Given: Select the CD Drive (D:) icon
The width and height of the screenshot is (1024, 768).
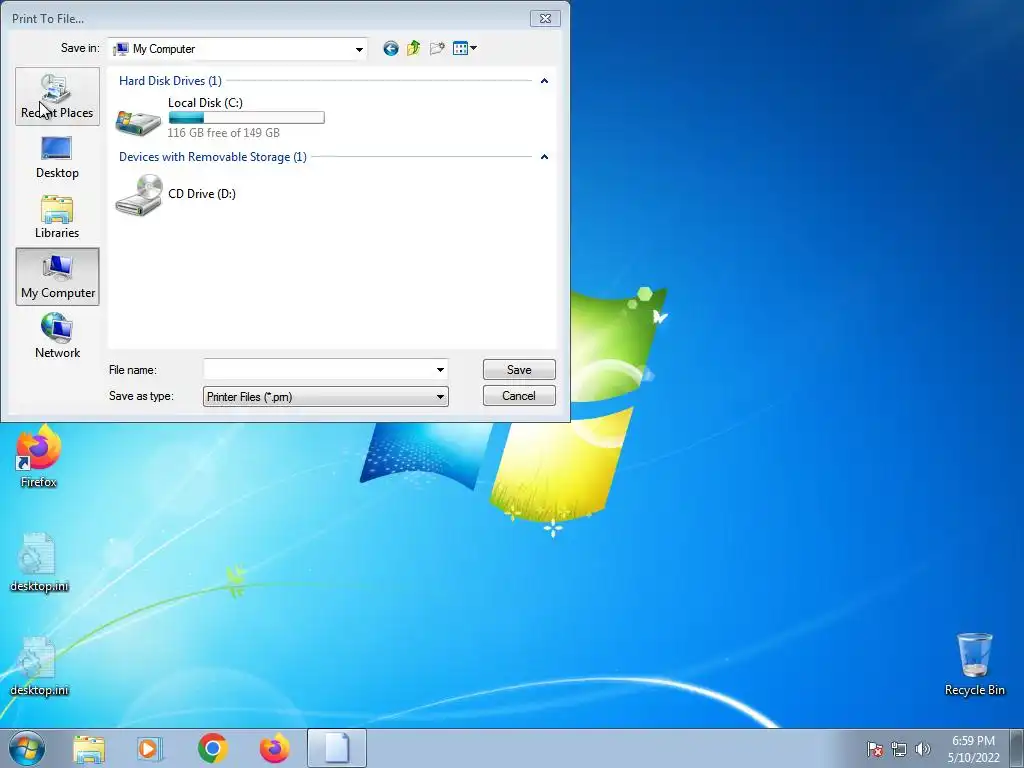Looking at the screenshot, I should [x=138, y=195].
